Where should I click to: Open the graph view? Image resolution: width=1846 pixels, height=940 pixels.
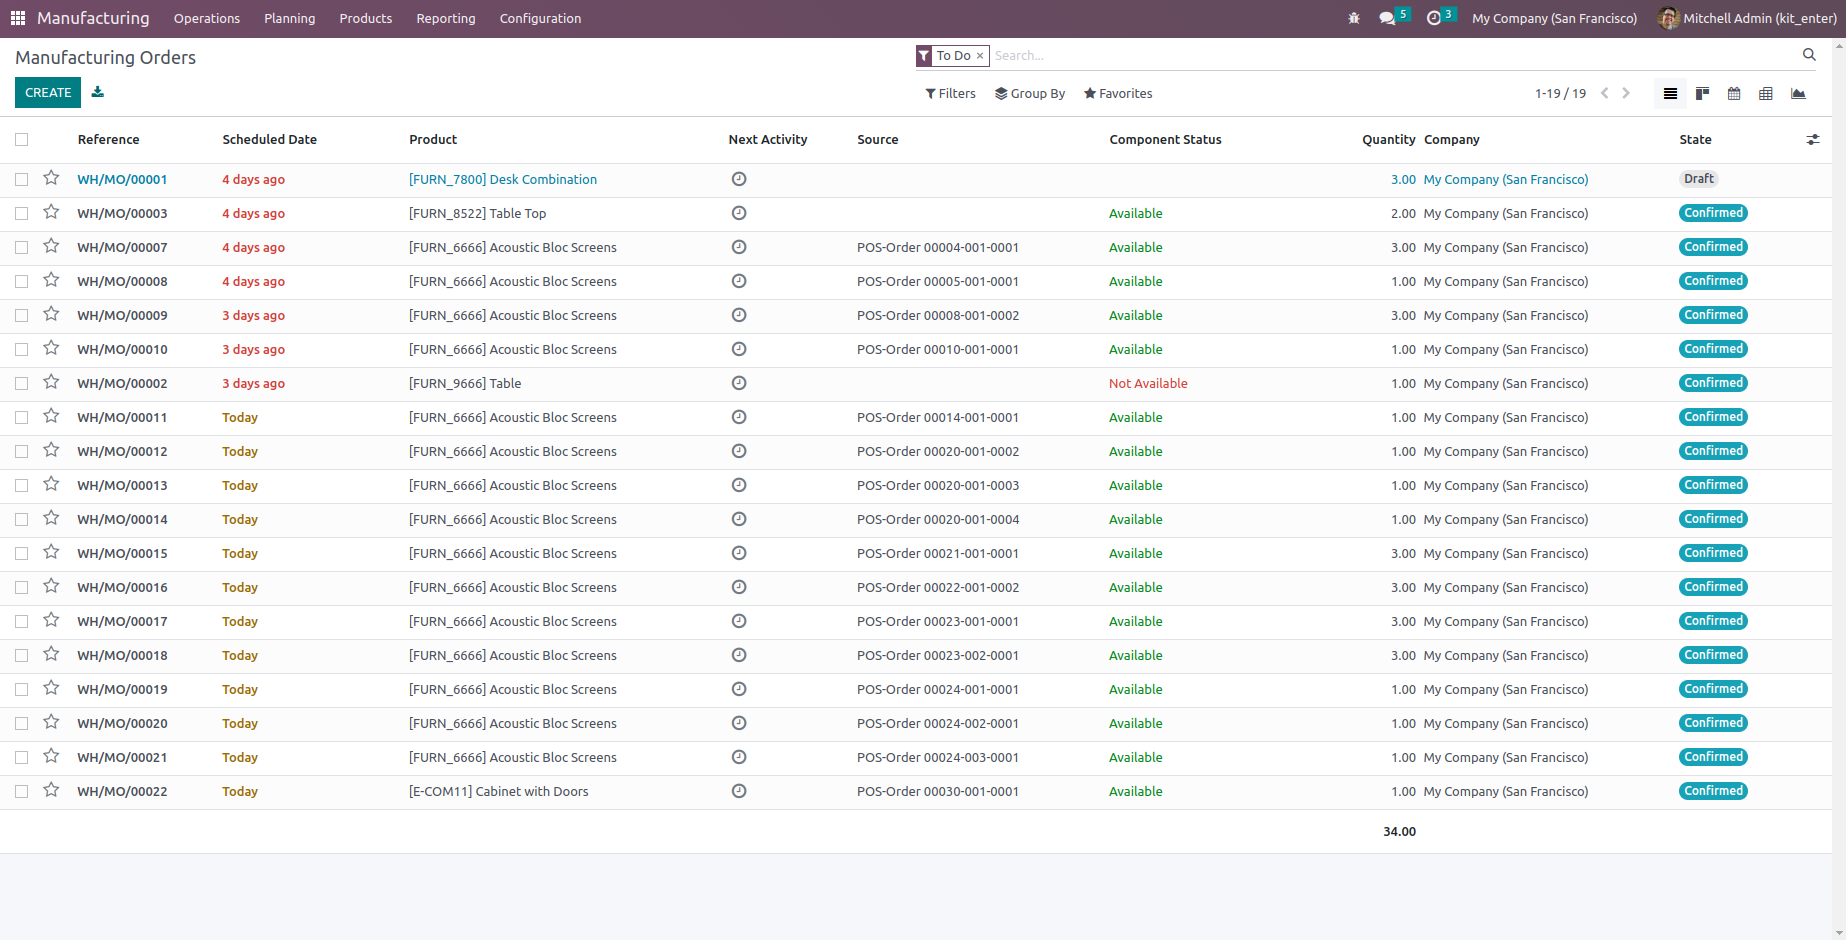pos(1798,93)
